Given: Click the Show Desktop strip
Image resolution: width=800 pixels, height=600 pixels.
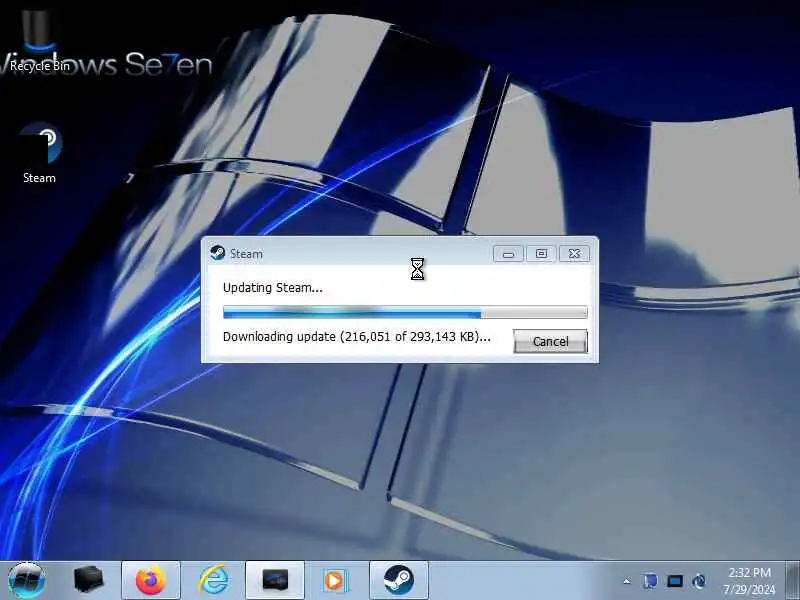Looking at the screenshot, I should (x=792, y=580).
